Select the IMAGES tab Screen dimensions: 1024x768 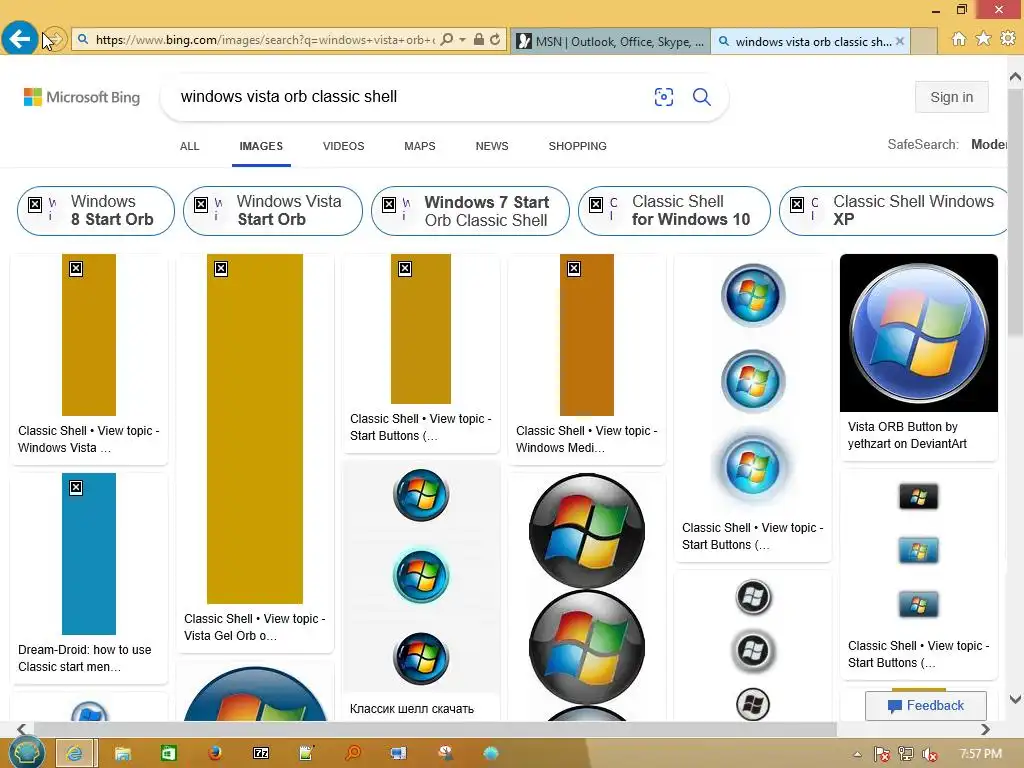click(x=261, y=146)
